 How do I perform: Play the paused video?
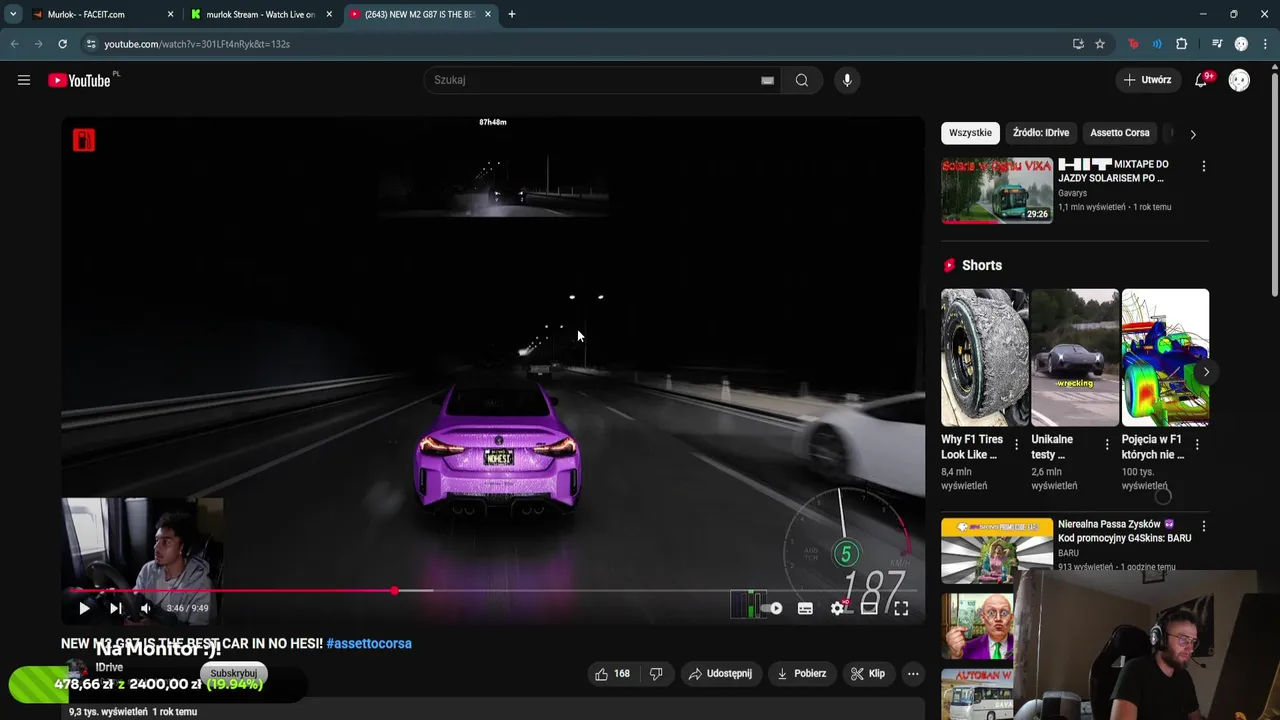click(84, 608)
